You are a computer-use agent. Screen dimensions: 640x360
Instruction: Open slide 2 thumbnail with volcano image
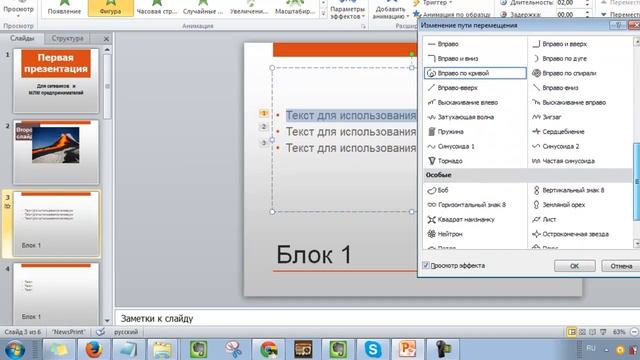pos(56,152)
